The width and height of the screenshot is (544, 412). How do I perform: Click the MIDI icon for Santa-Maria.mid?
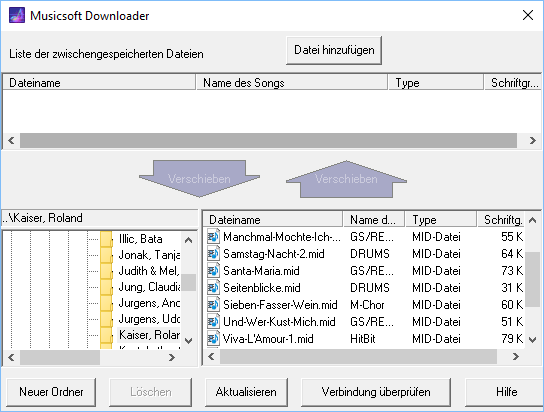[x=213, y=271]
